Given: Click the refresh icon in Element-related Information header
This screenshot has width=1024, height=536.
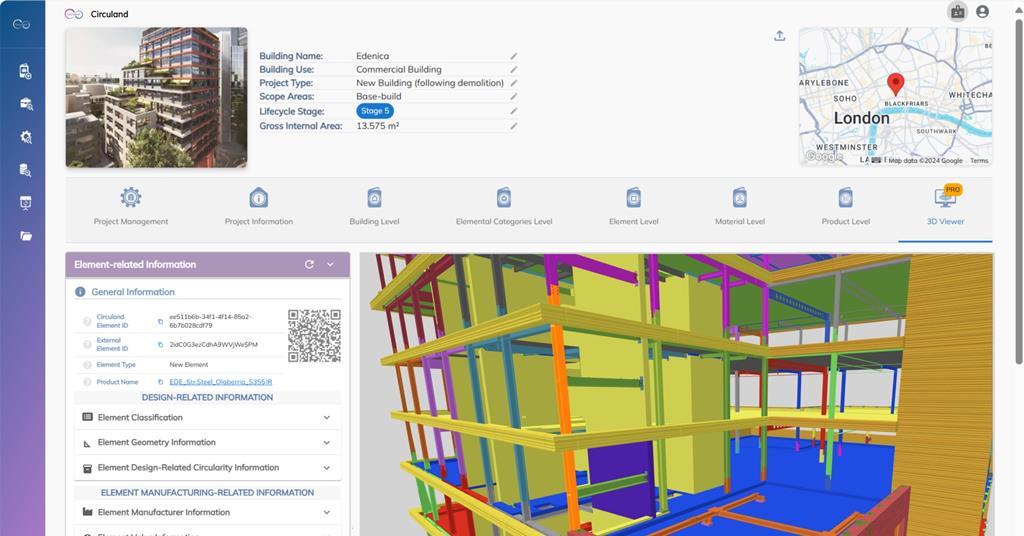Looking at the screenshot, I should pyautogui.click(x=309, y=265).
